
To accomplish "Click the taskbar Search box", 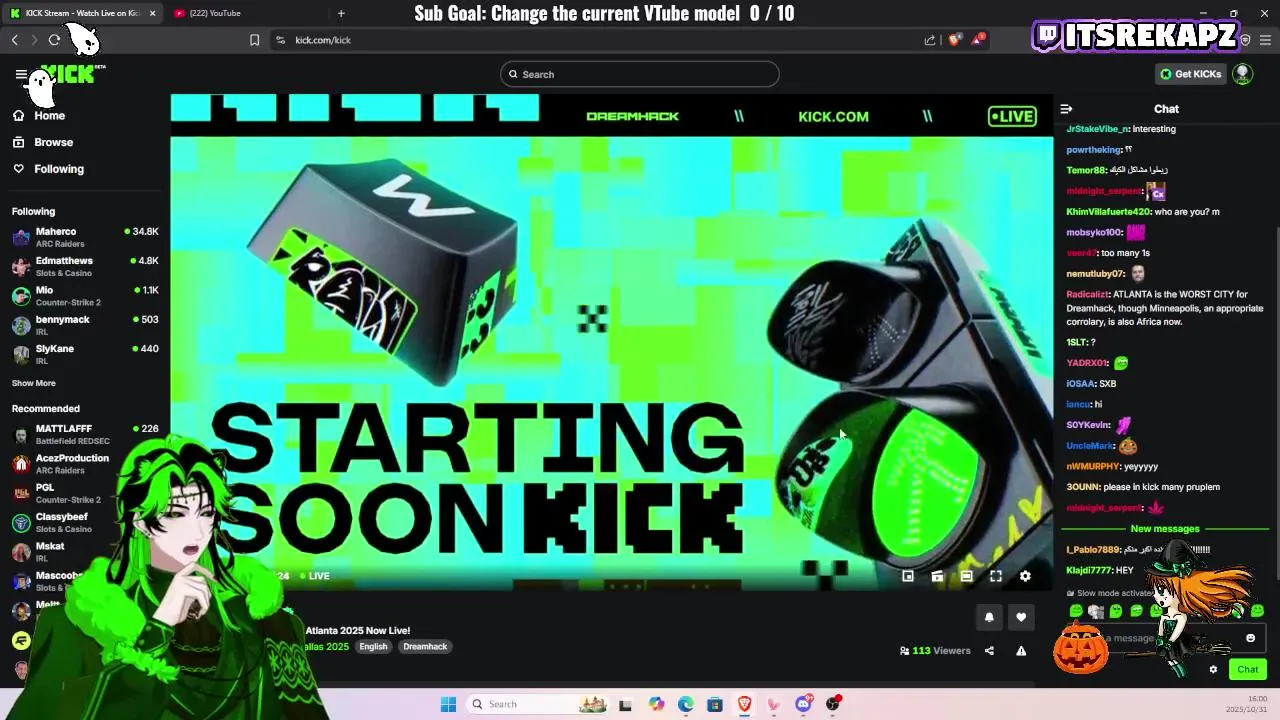I will [x=538, y=704].
